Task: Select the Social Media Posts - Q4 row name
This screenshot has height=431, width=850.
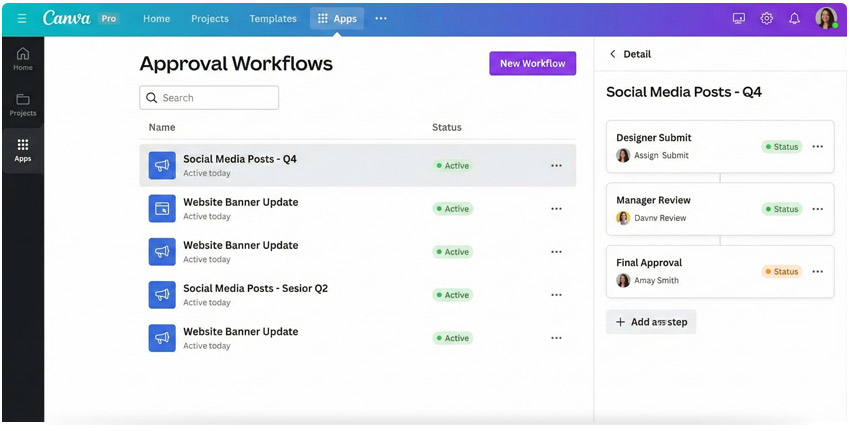Action: coord(240,159)
